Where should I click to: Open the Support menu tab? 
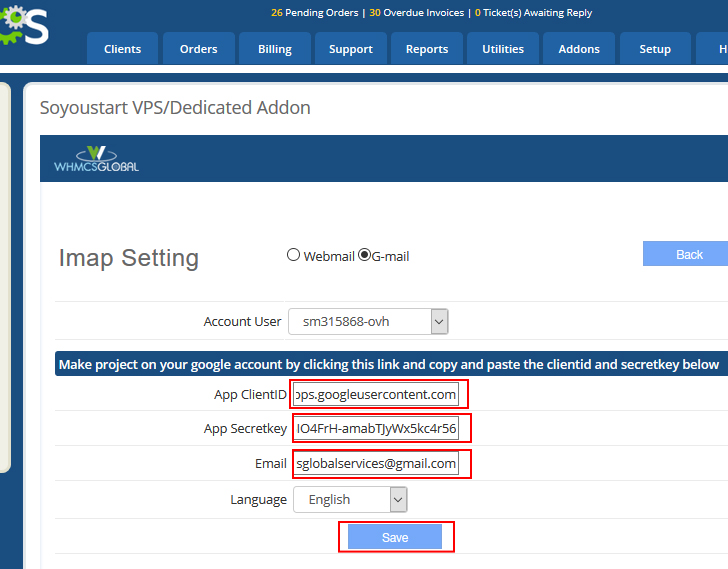tap(351, 49)
